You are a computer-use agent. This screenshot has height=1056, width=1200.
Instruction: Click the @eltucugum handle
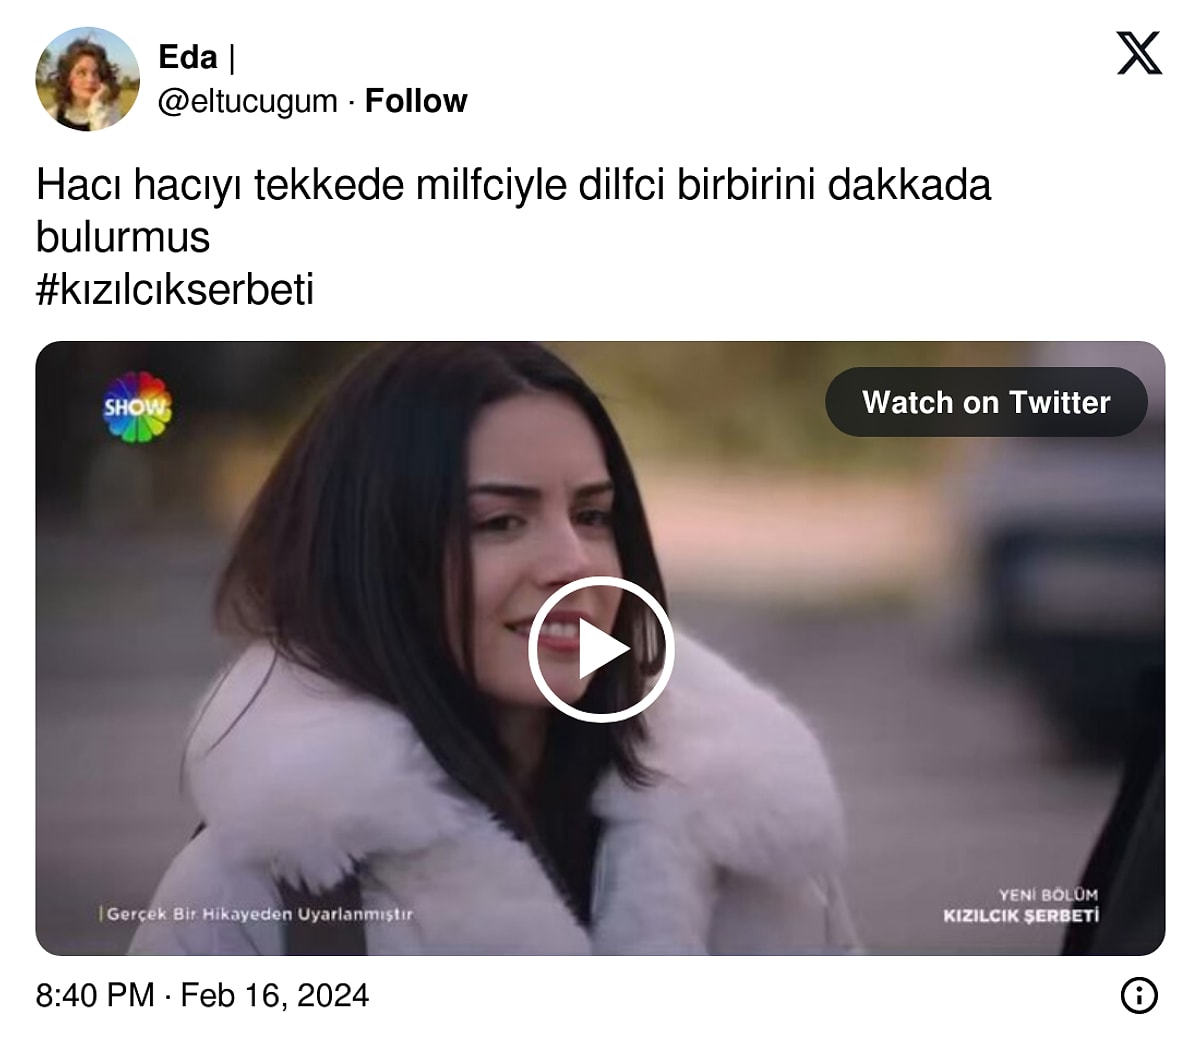[248, 101]
